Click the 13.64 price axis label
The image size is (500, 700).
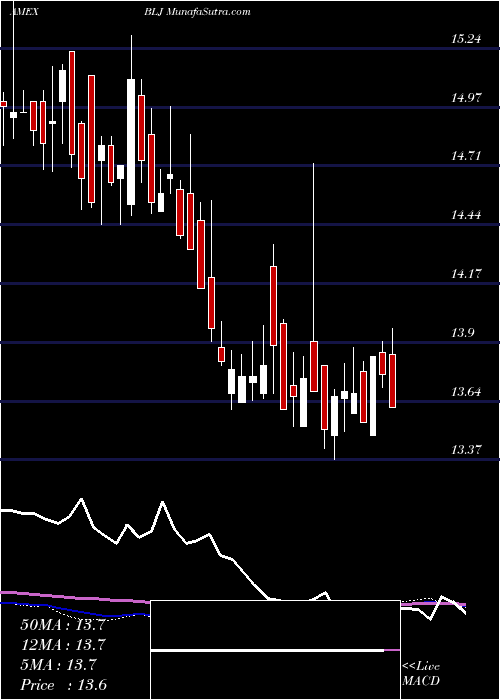[467, 392]
